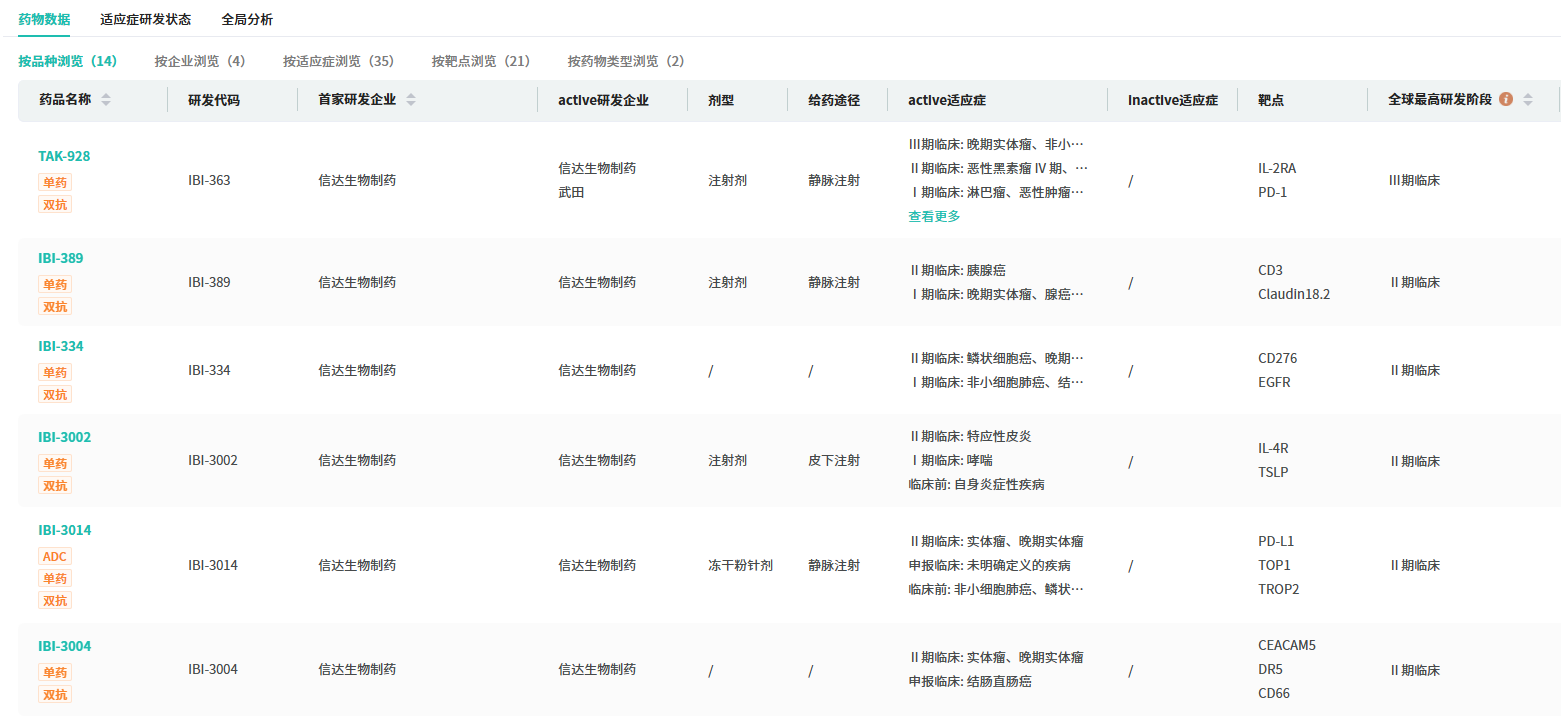Click IBI-3014 drug name link
The image size is (1561, 717).
64,530
